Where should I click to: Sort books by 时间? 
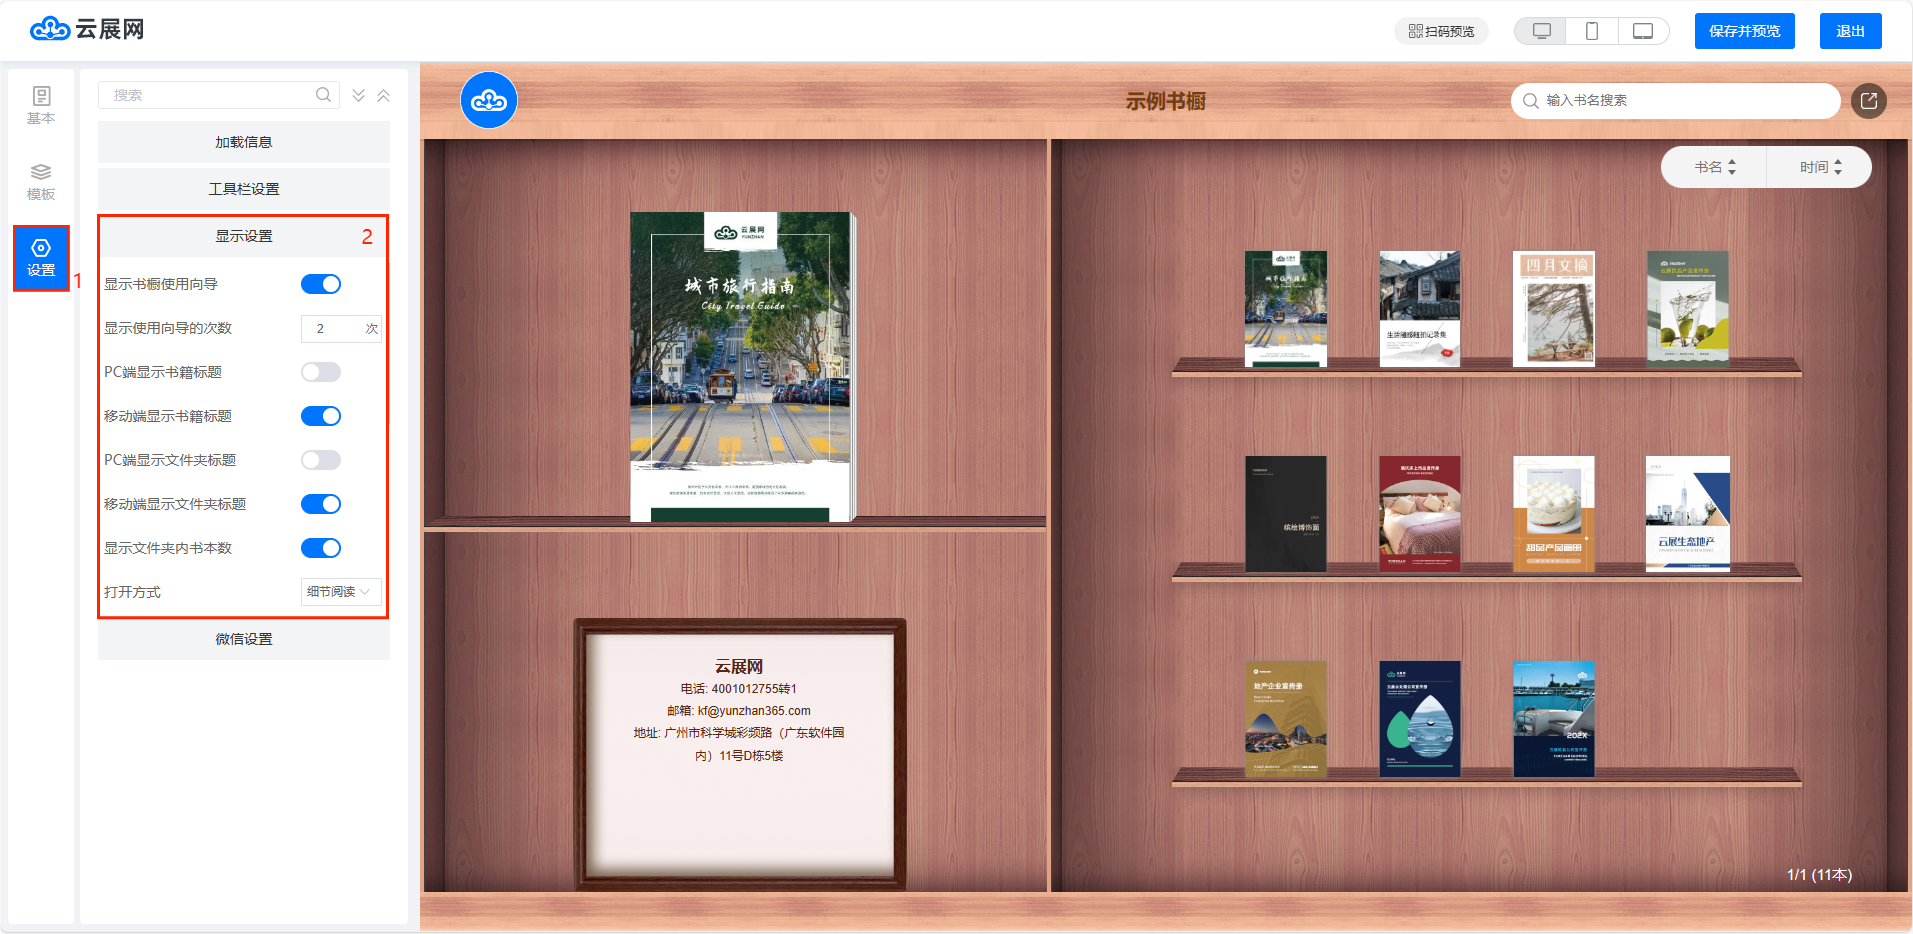1819,167
